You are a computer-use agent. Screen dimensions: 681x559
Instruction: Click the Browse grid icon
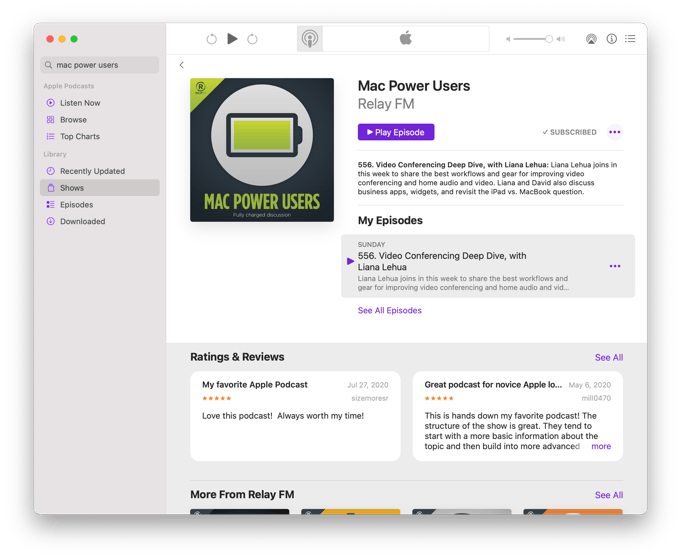[51, 119]
